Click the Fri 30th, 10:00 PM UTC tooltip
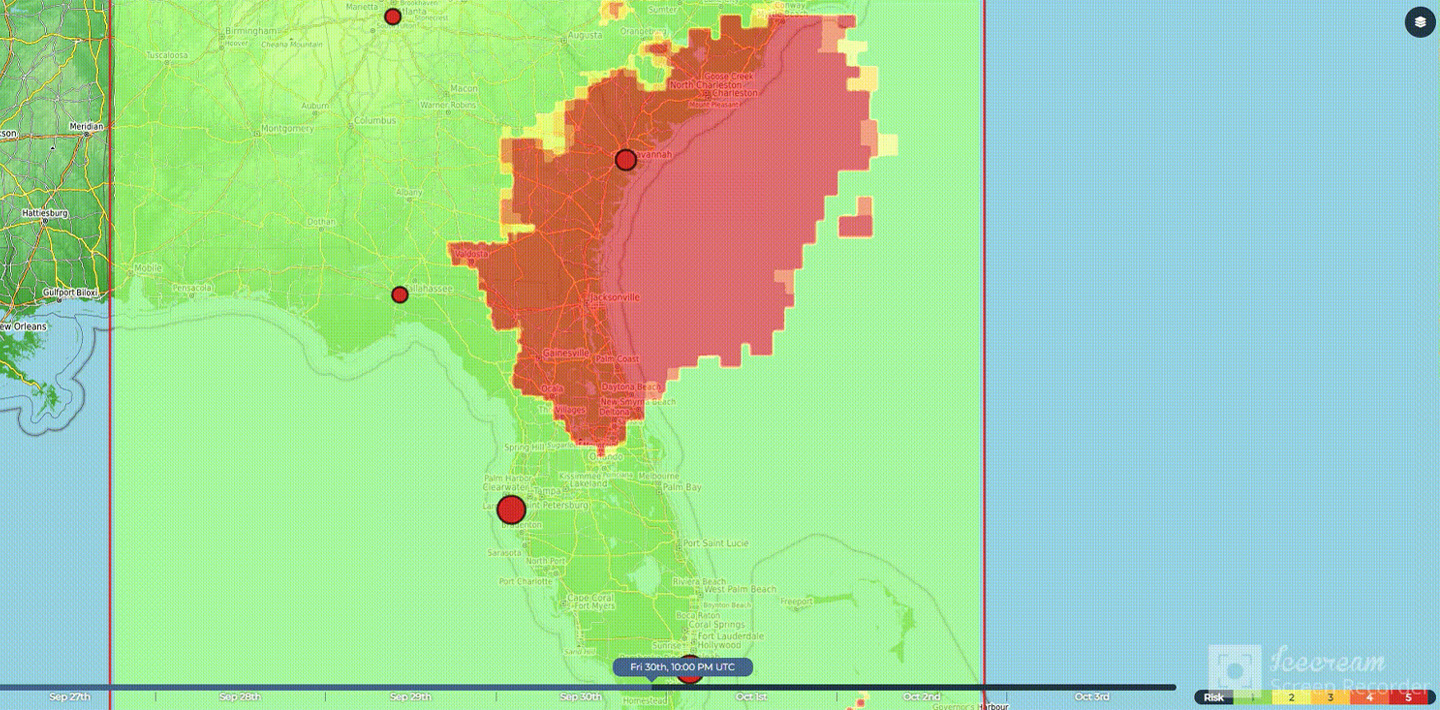Image resolution: width=1440 pixels, height=710 pixels. (x=683, y=667)
